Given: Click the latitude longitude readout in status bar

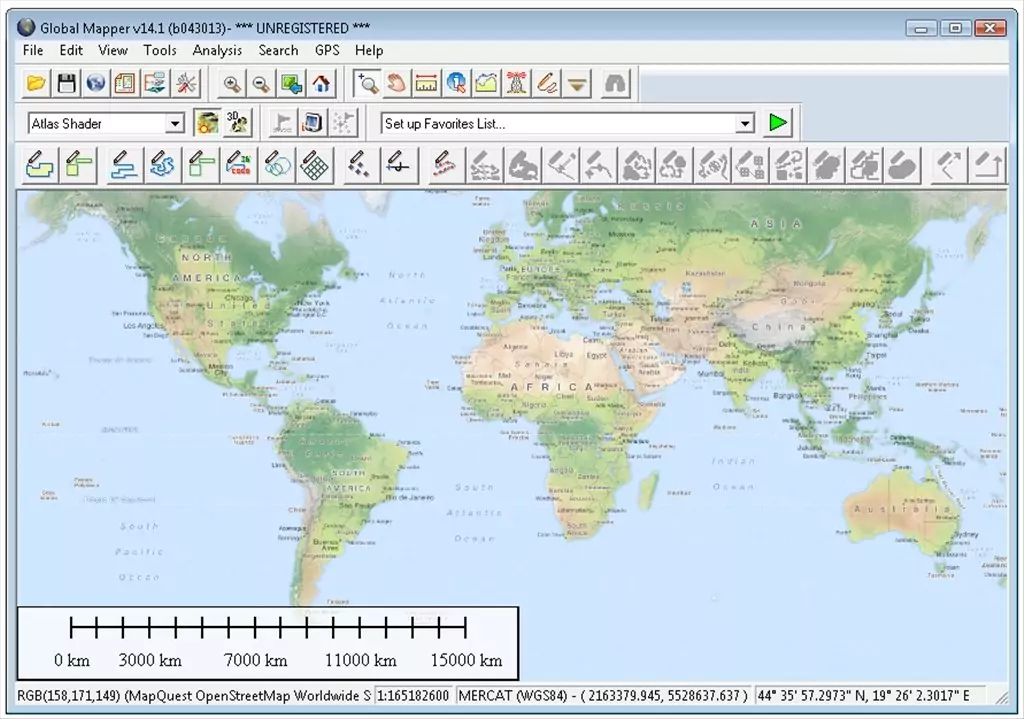Looking at the screenshot, I should point(863,695).
